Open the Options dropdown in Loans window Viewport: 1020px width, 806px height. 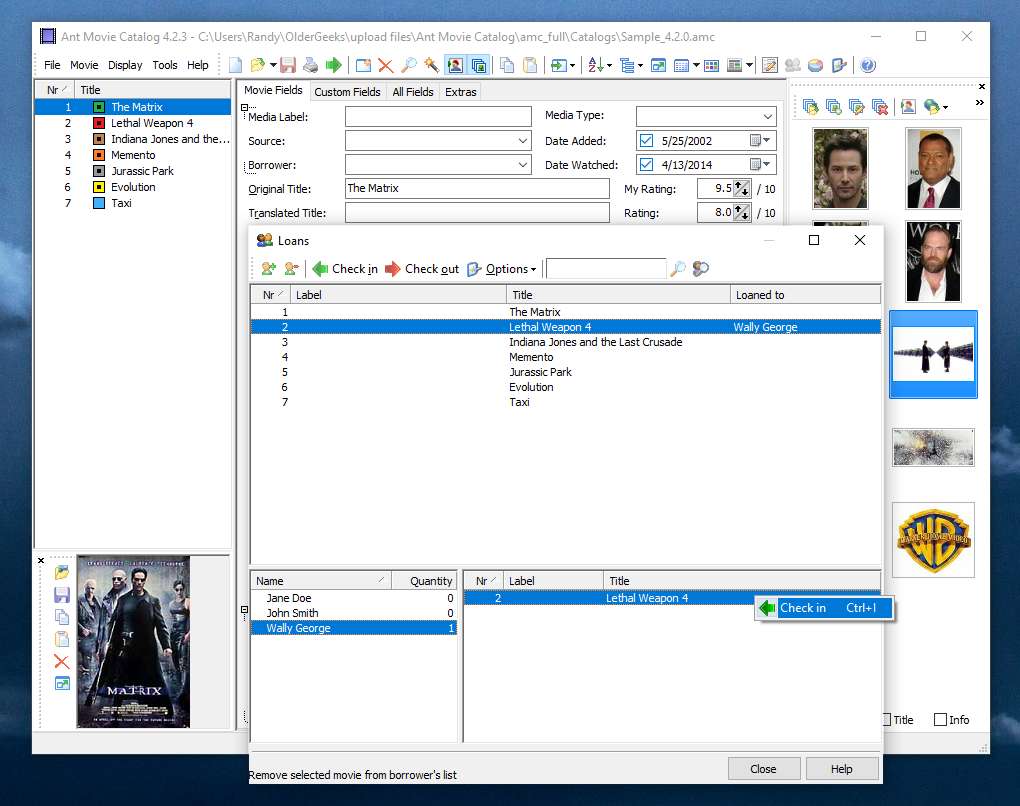[x=502, y=269]
